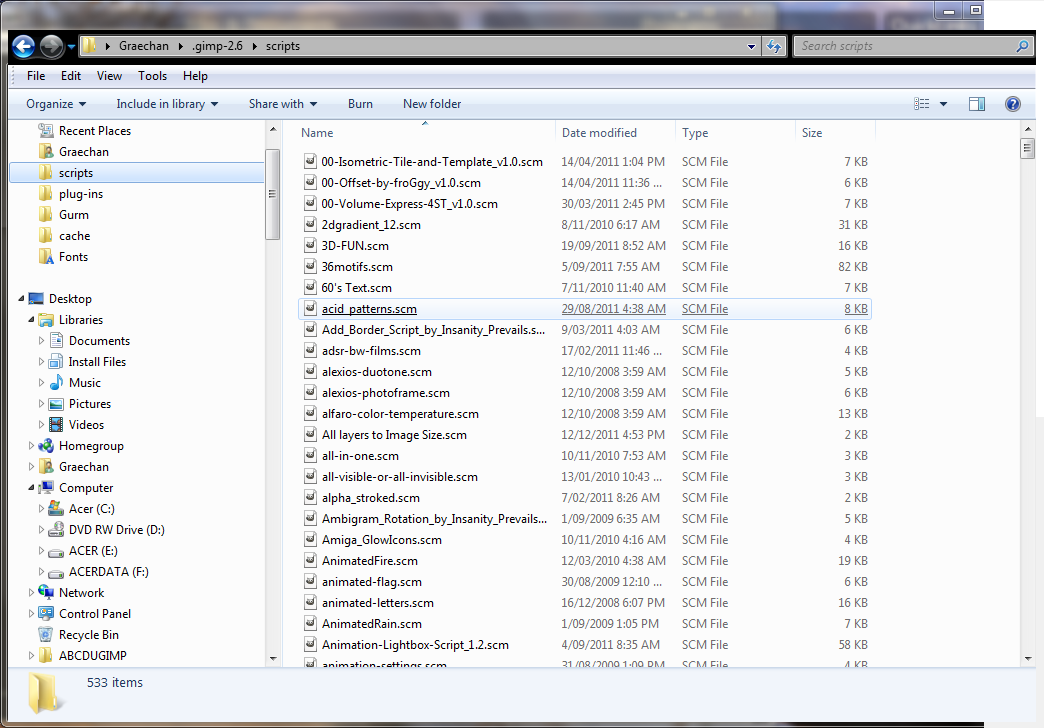Collapse the Computer tree node
Viewport: 1044px width, 728px height.
[x=31, y=488]
